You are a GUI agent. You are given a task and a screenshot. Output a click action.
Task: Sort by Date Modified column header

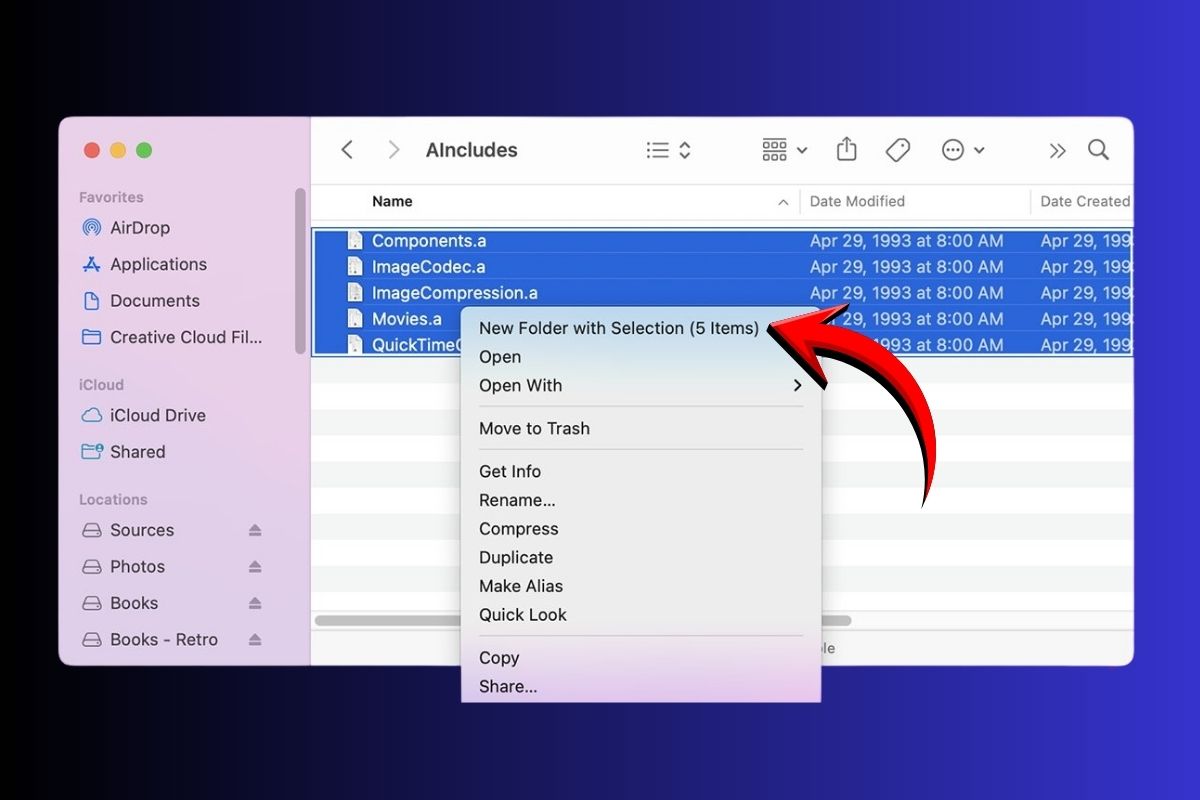[857, 201]
